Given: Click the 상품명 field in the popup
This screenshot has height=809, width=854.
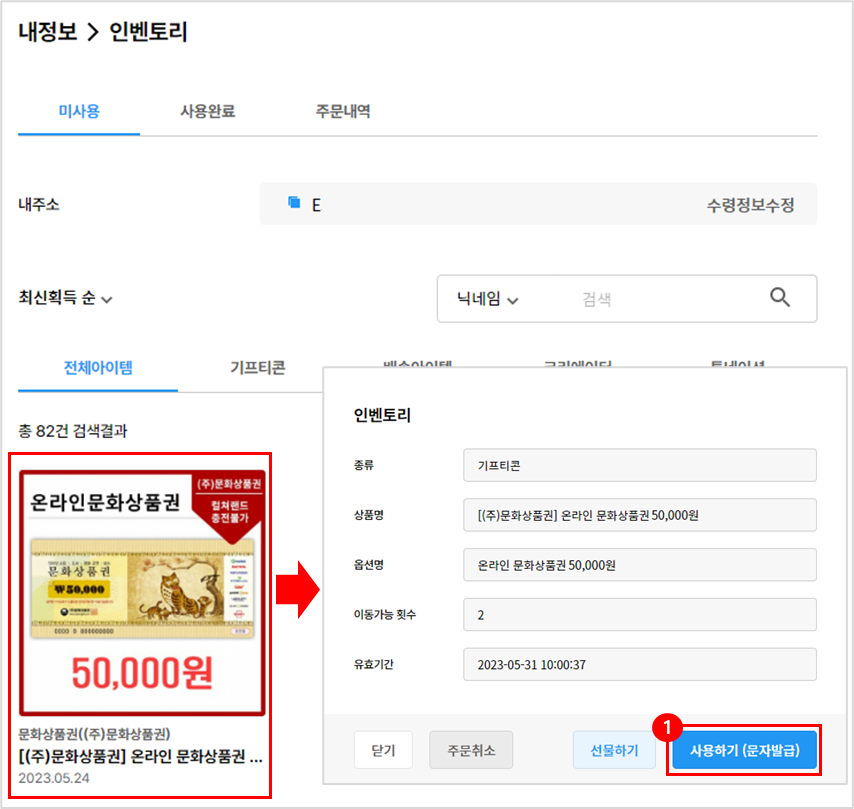Looking at the screenshot, I should click(x=639, y=515).
